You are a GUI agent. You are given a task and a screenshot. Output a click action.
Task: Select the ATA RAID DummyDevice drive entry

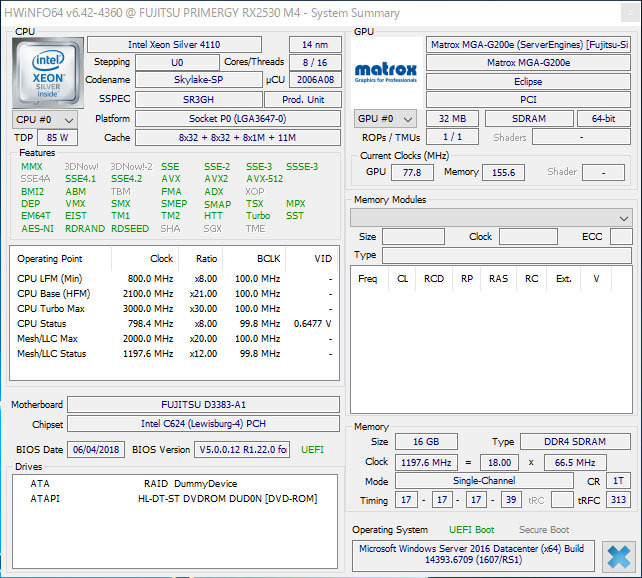174,483
